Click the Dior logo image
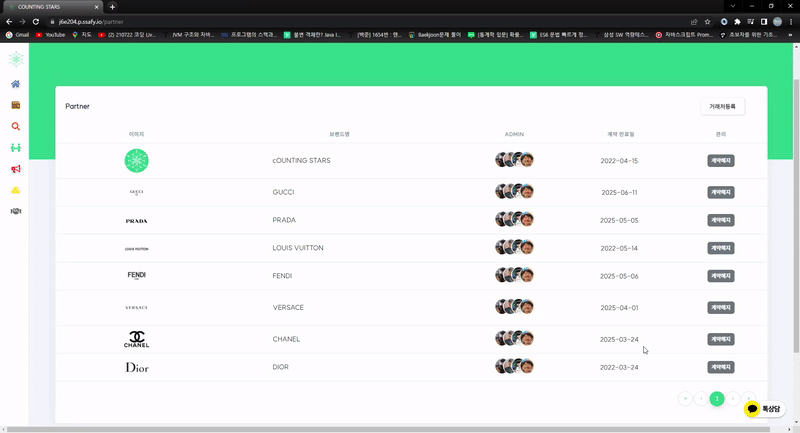Screen dimensions: 800x433 (x=137, y=367)
